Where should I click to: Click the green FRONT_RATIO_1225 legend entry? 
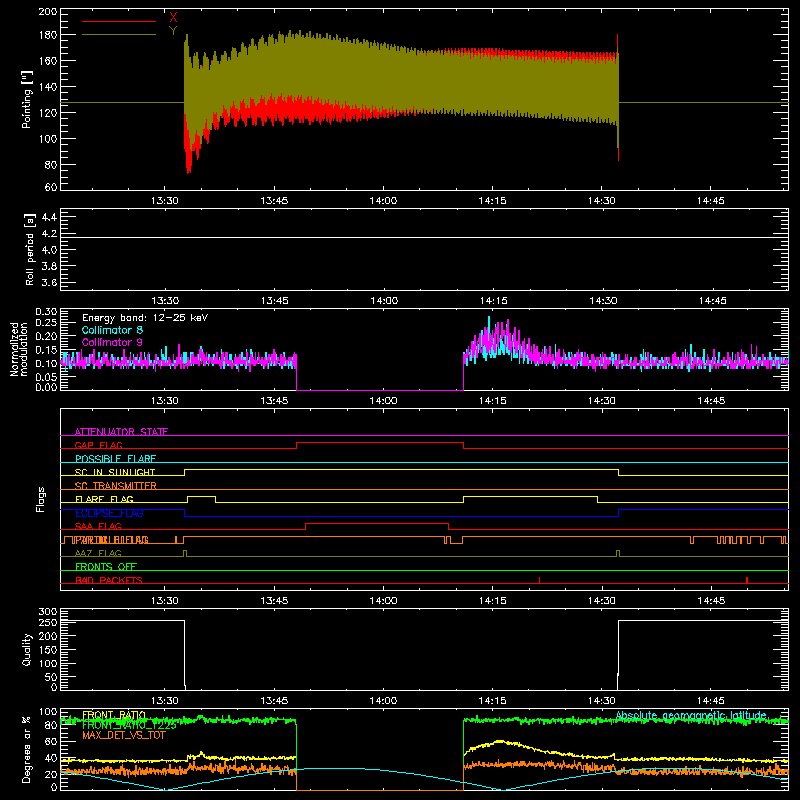[129, 725]
